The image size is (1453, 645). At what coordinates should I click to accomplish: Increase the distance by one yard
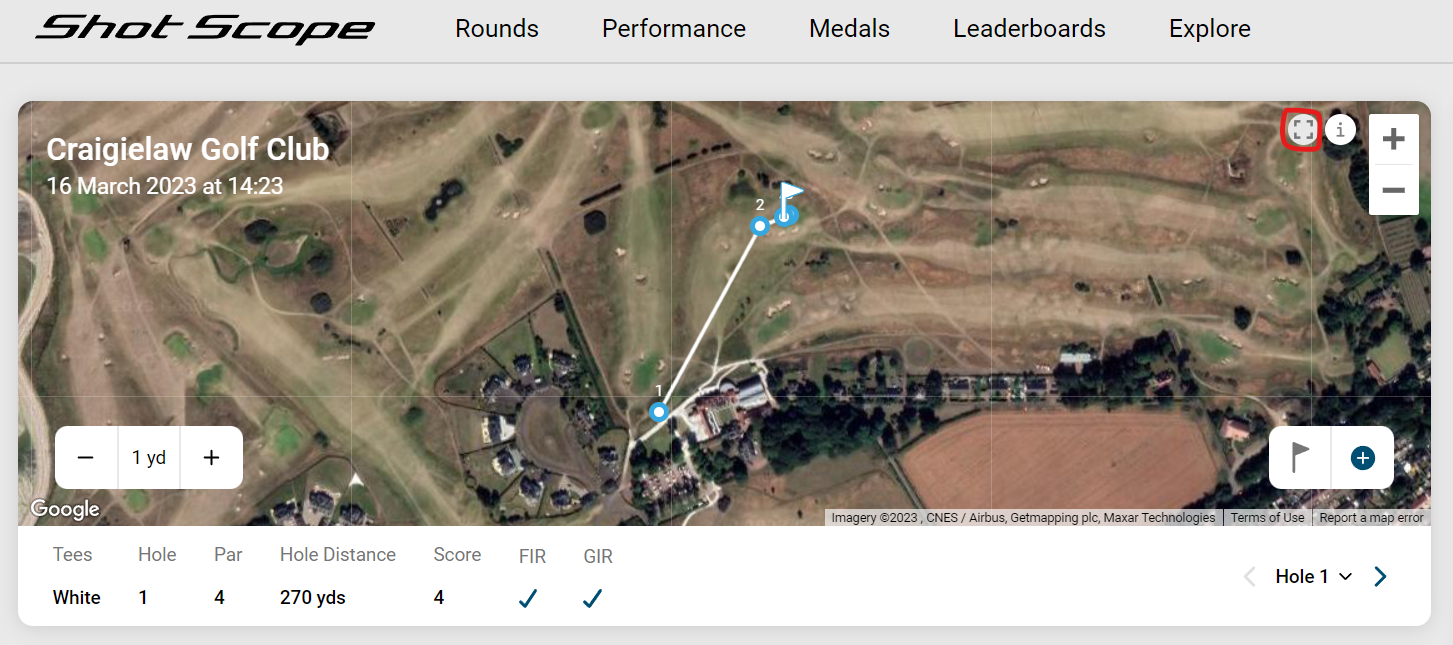211,458
